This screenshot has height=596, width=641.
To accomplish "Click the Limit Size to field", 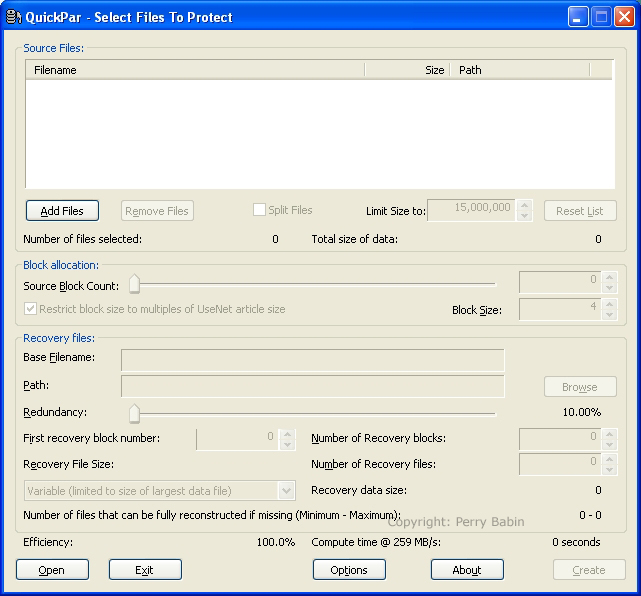I will coord(471,210).
